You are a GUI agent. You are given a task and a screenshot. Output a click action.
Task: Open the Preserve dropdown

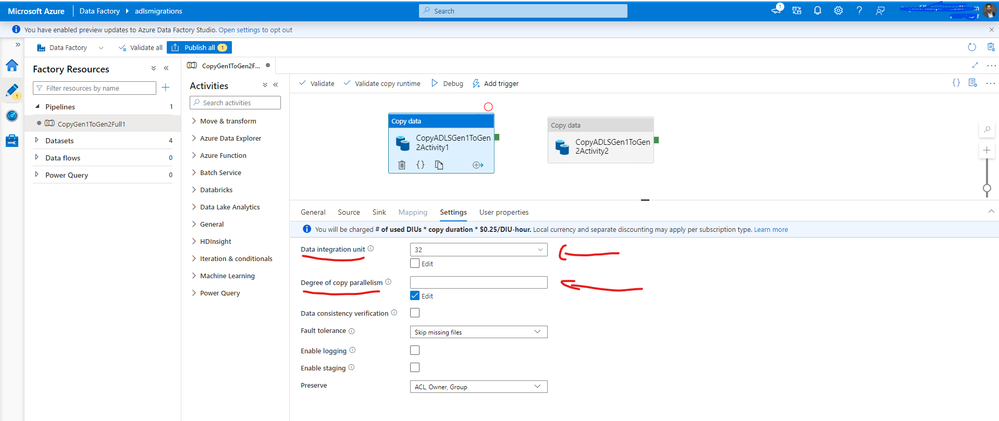point(477,387)
